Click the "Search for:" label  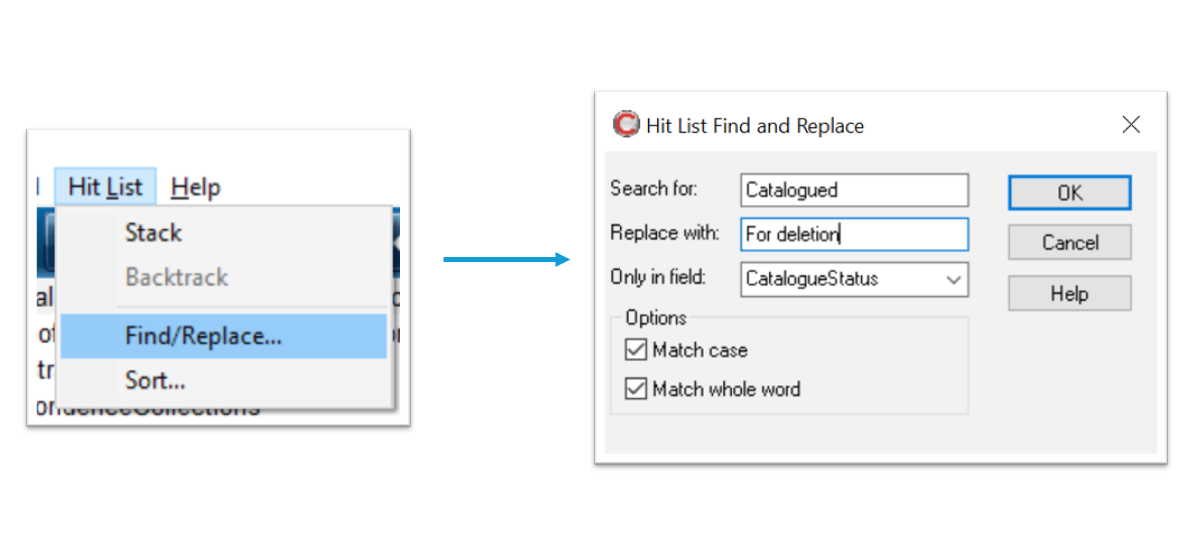[x=654, y=189]
